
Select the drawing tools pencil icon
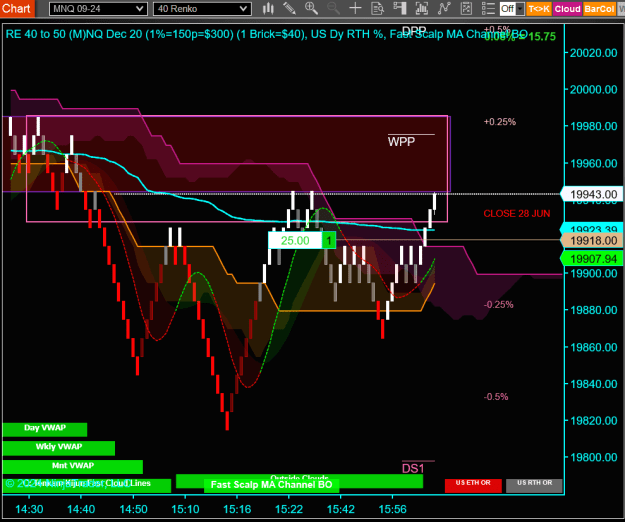[x=289, y=8]
